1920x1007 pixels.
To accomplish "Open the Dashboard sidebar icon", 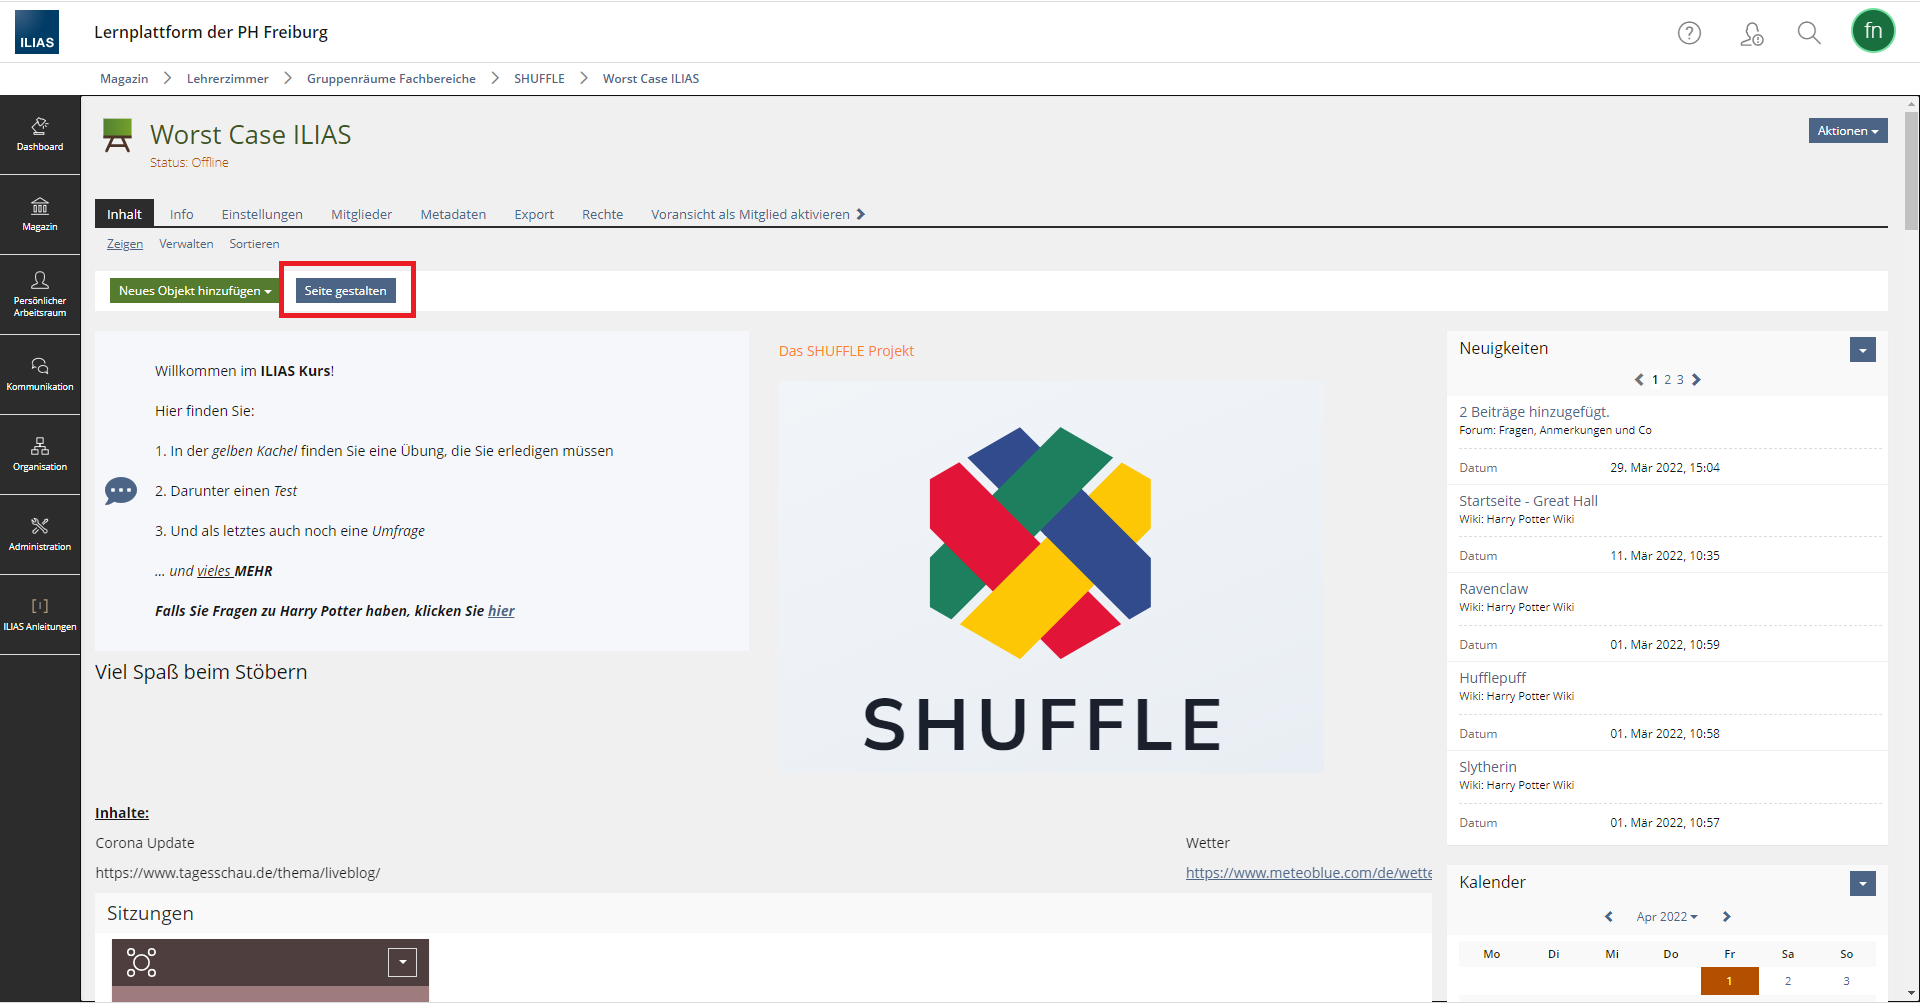I will (40, 134).
